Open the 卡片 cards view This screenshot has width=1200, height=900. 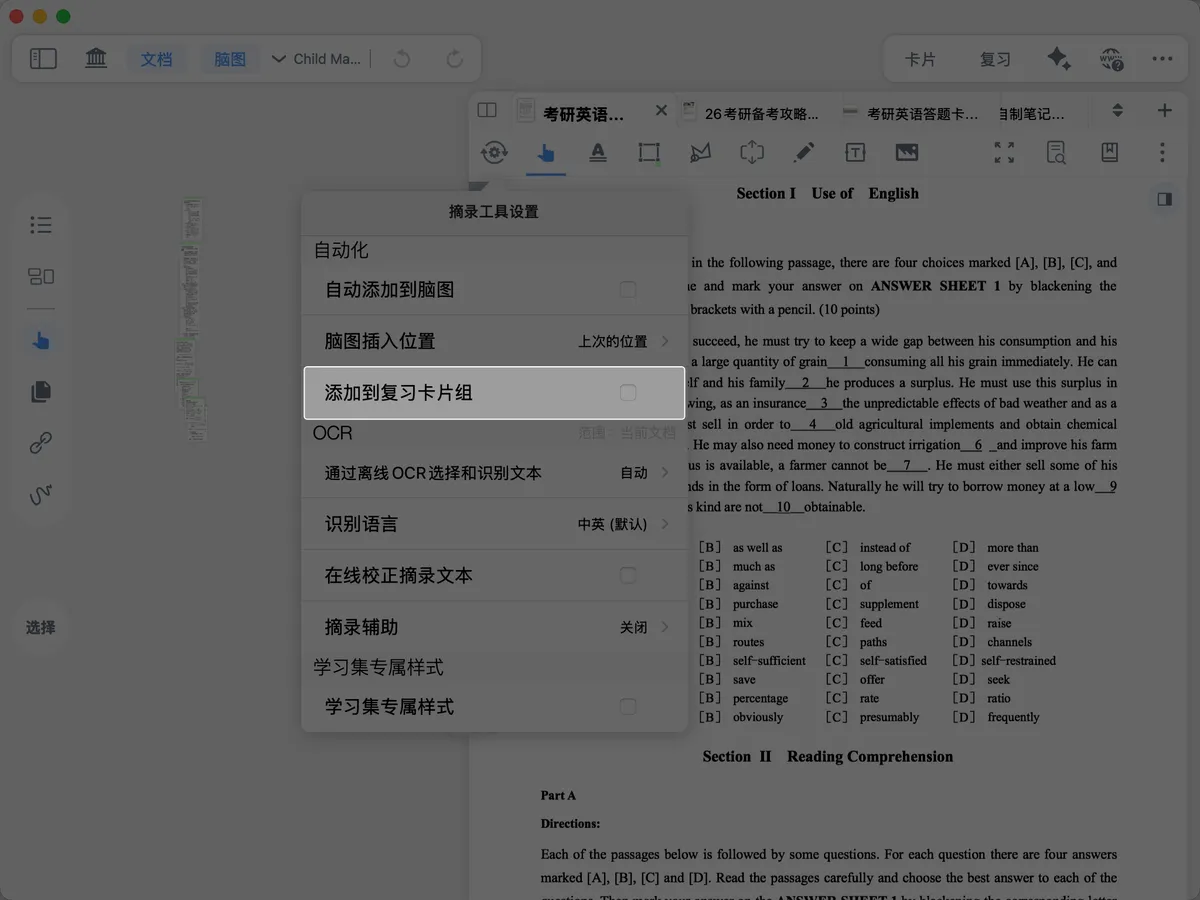tap(920, 59)
